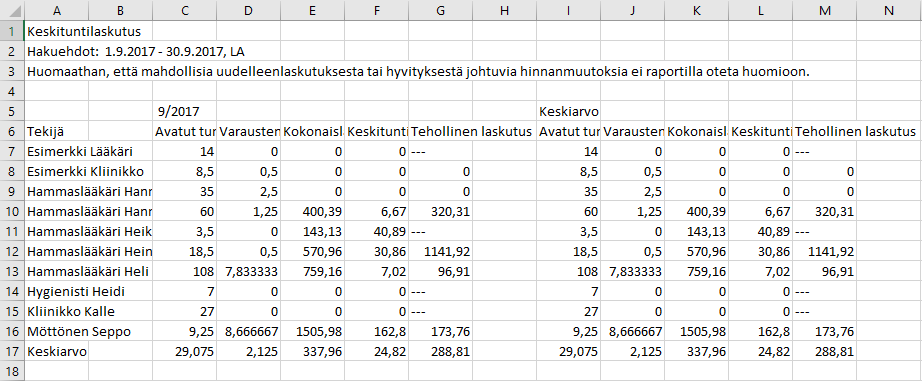The image size is (922, 381).
Task: Click row header 4
Action: click(12, 91)
